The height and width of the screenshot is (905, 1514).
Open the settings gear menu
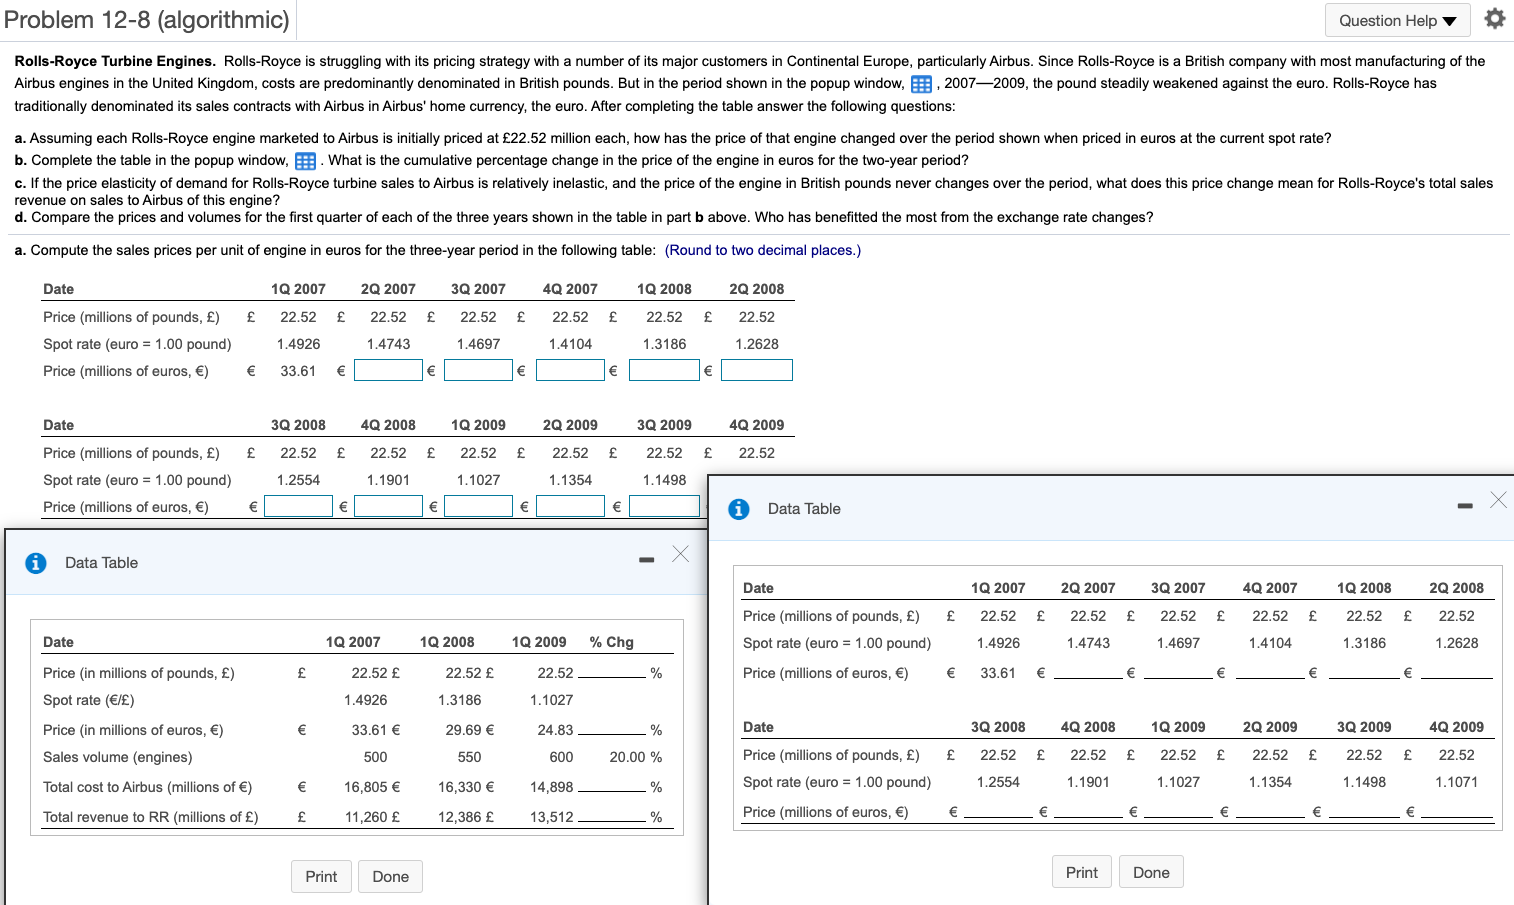click(x=1494, y=19)
